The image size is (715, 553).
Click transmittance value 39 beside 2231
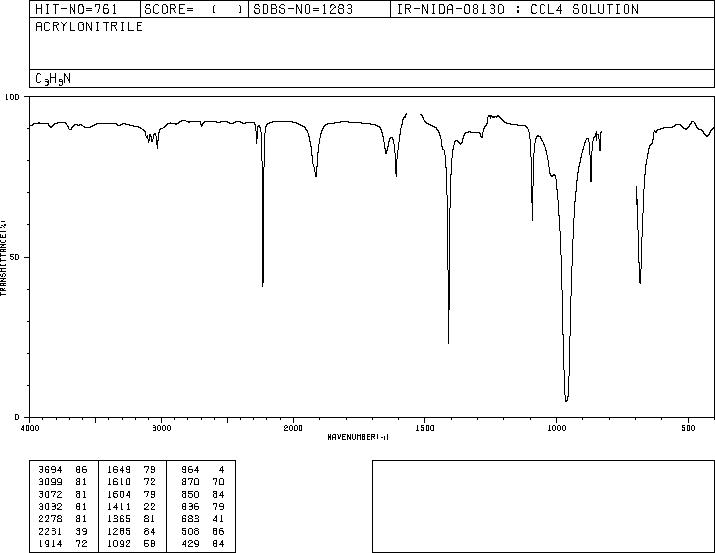click(81, 531)
